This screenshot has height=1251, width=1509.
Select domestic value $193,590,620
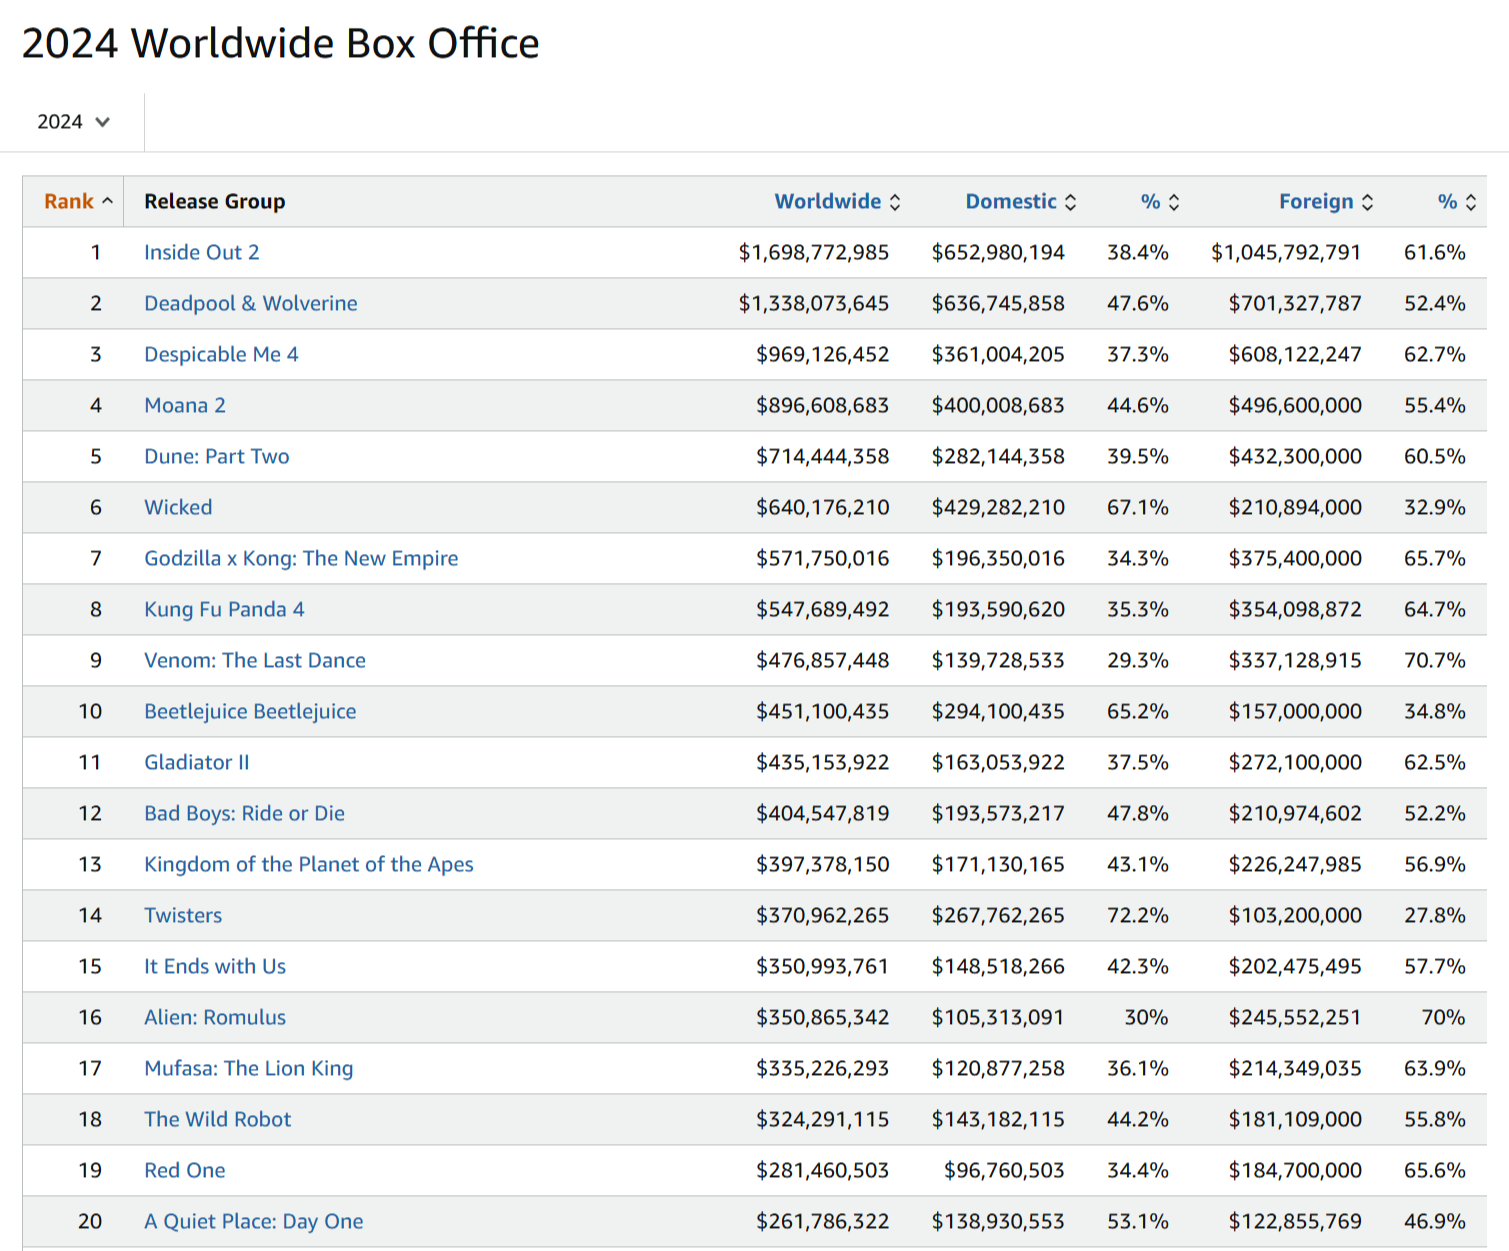(998, 609)
